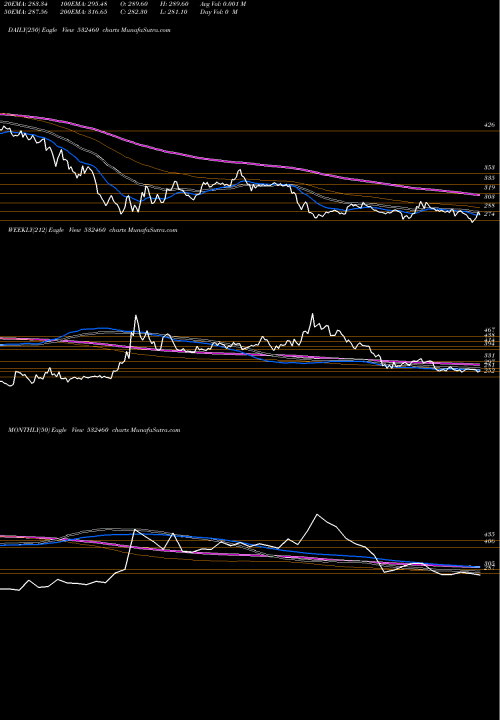Click the 319 price label on daily chart
500x720 pixels.
coord(489,187)
